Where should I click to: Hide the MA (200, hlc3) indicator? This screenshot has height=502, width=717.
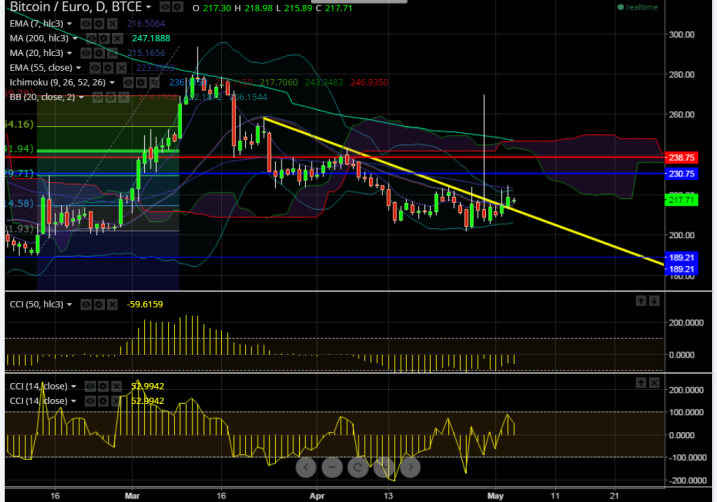coord(91,38)
